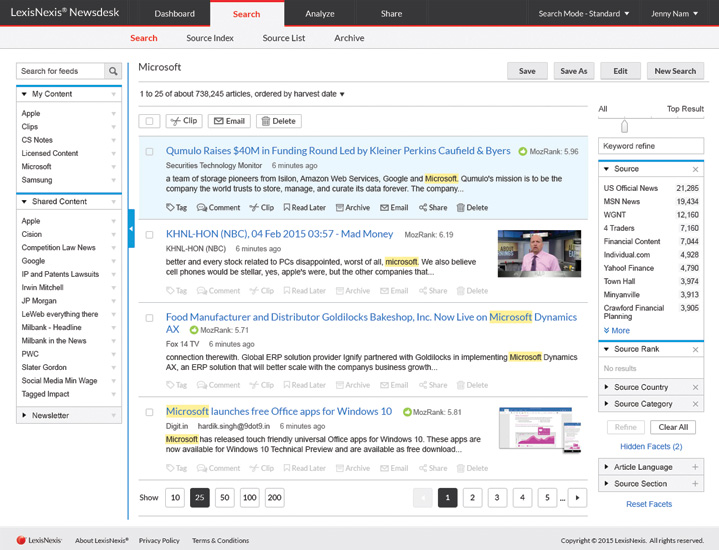Open the Source Index subtab
This screenshot has width=719, height=550.
(x=210, y=38)
